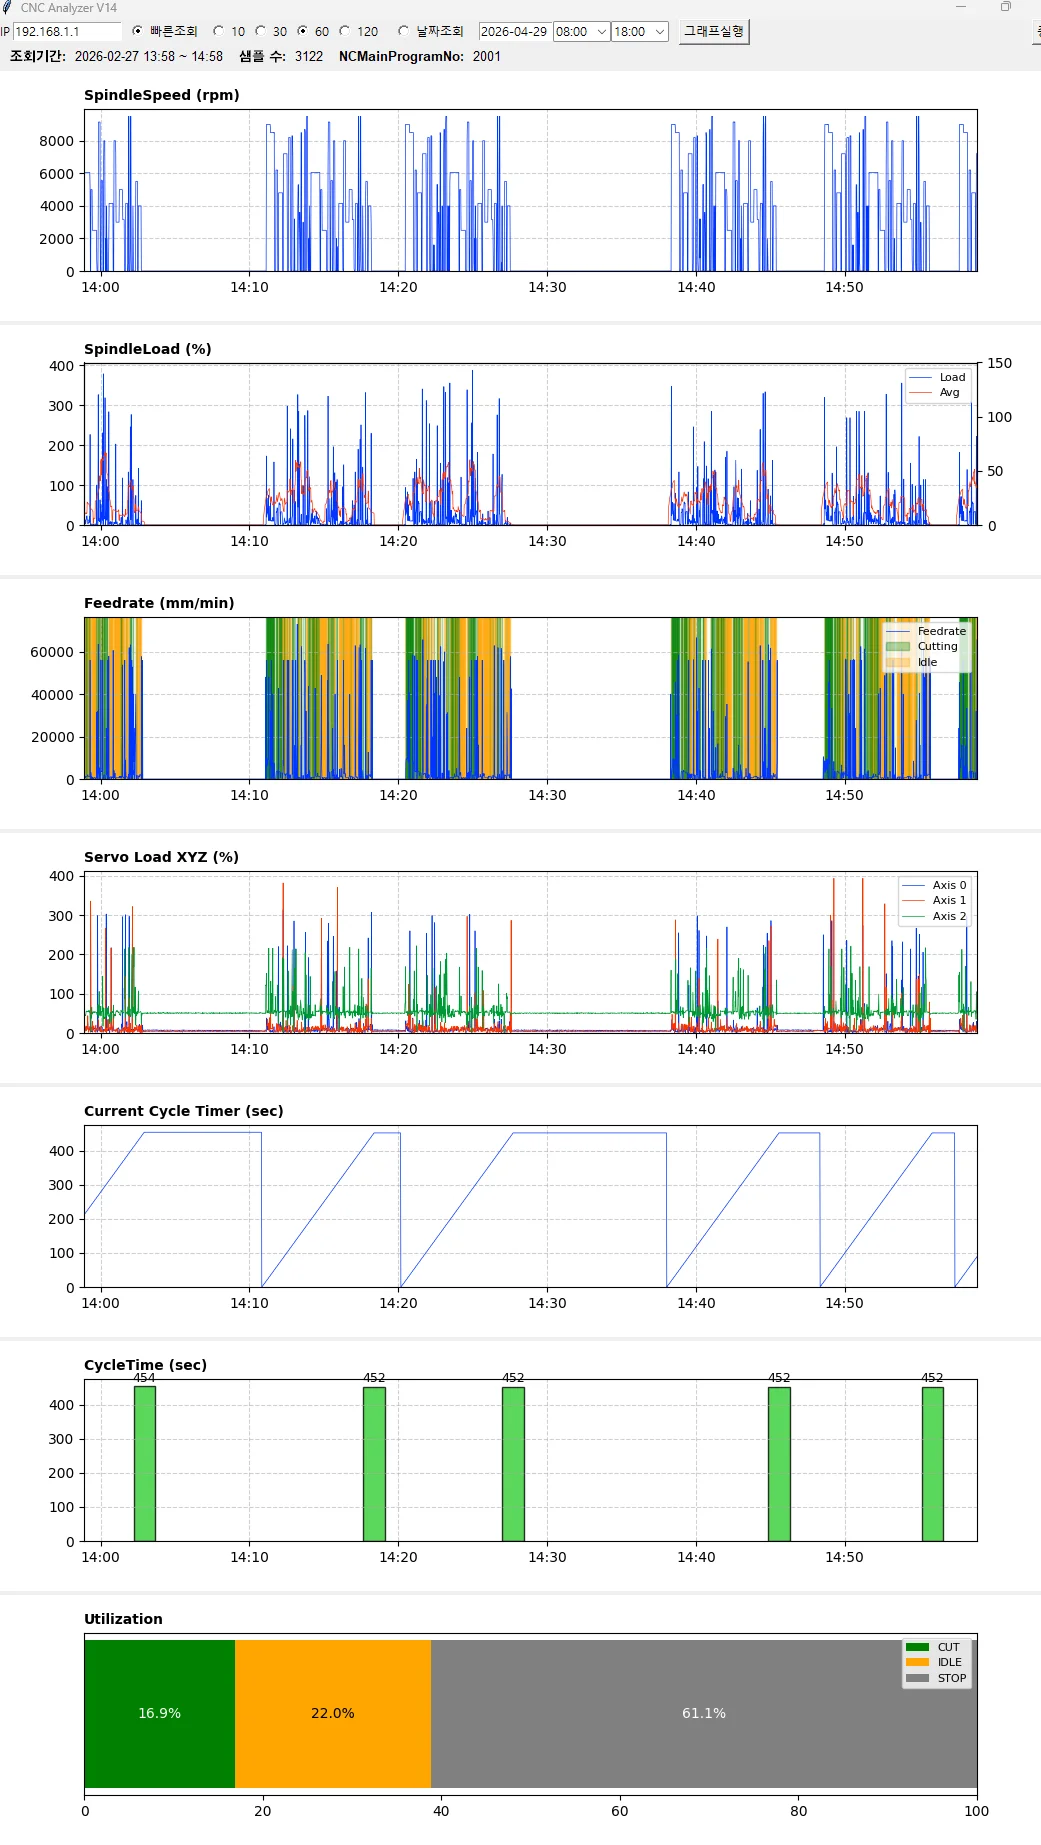This screenshot has height=1845, width=1041.
Task: Click the green CUT legend swatch
Action: click(917, 1647)
